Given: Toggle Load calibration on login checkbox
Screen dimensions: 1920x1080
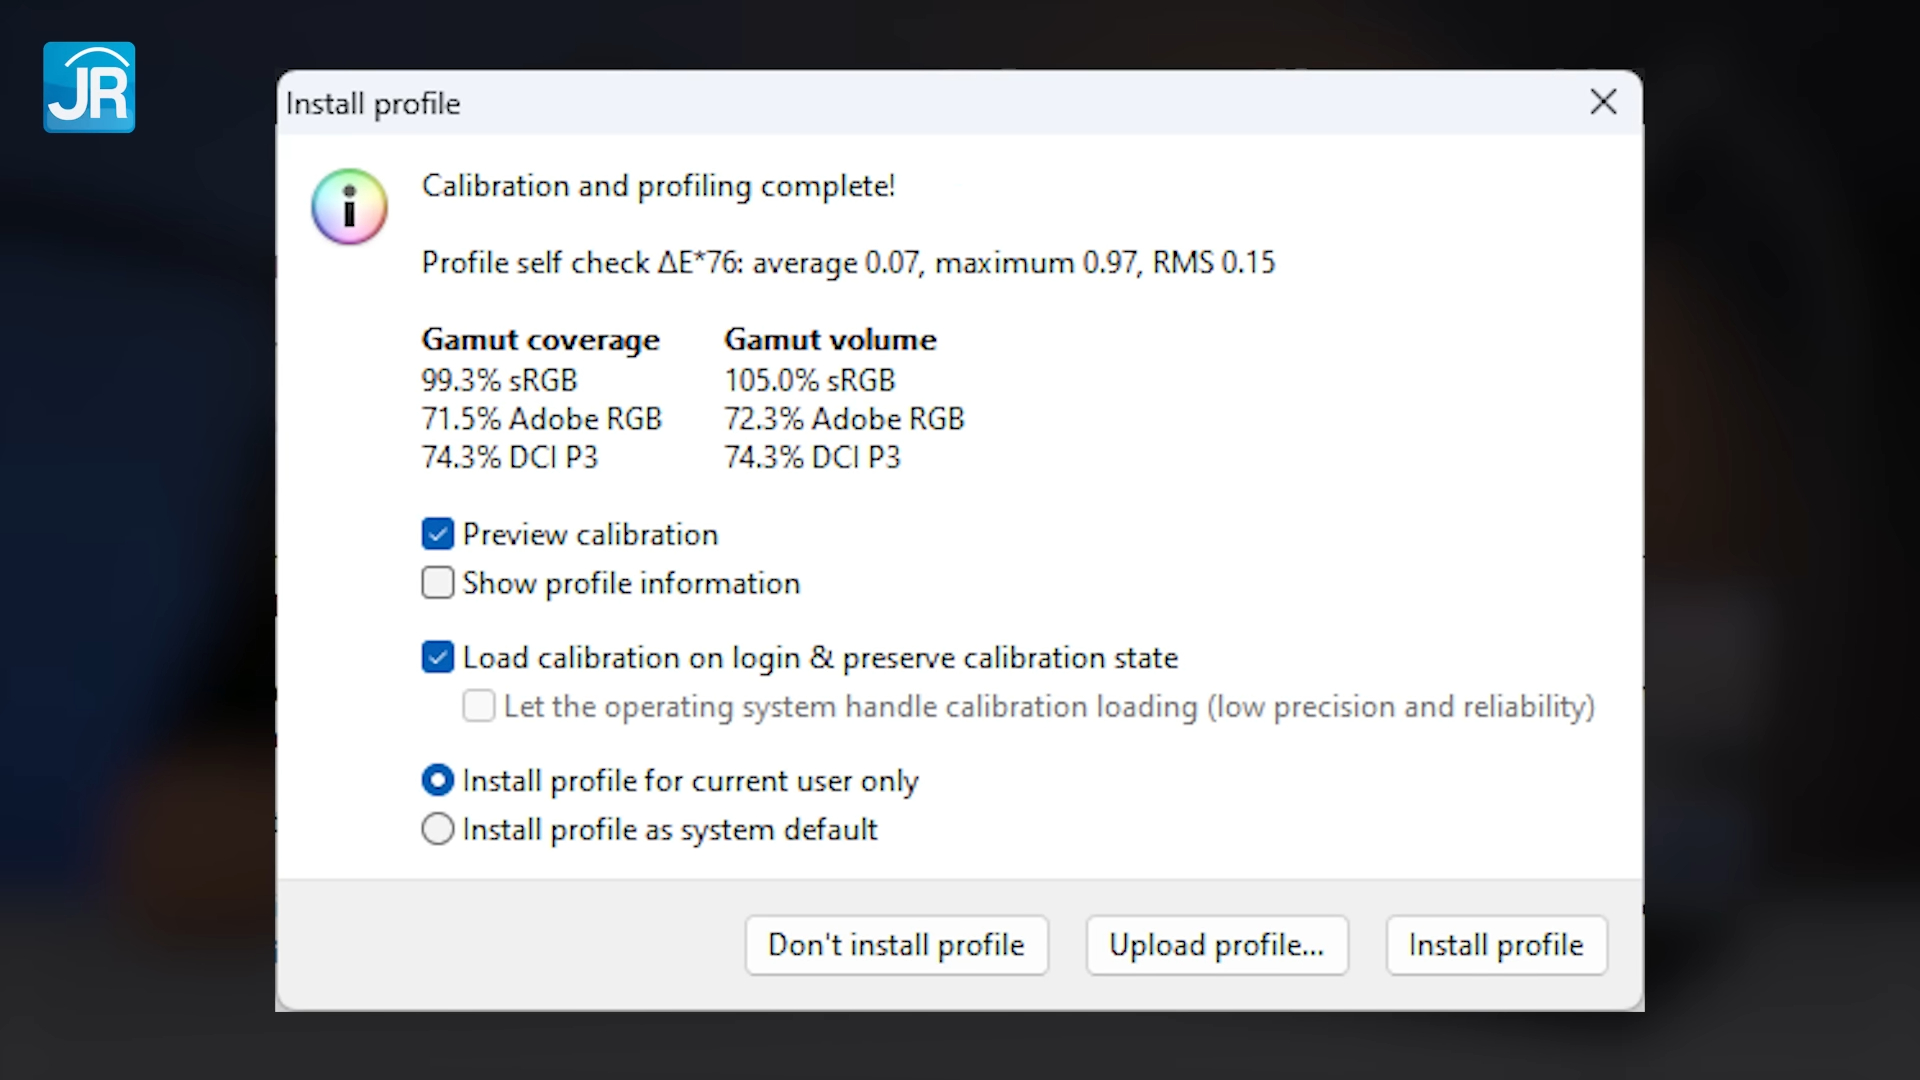Looking at the screenshot, I should [438, 657].
